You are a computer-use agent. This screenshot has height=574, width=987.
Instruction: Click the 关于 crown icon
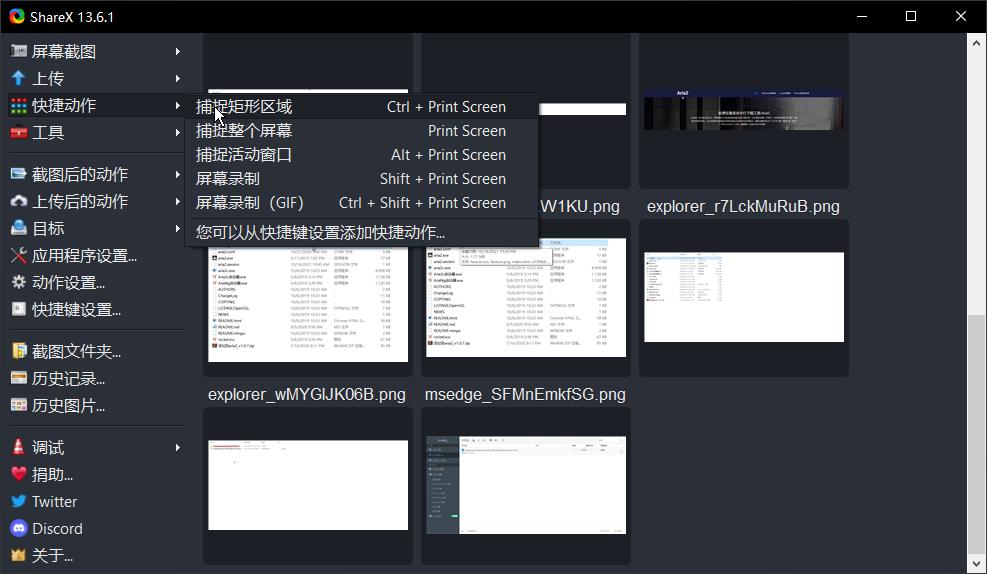[19, 555]
